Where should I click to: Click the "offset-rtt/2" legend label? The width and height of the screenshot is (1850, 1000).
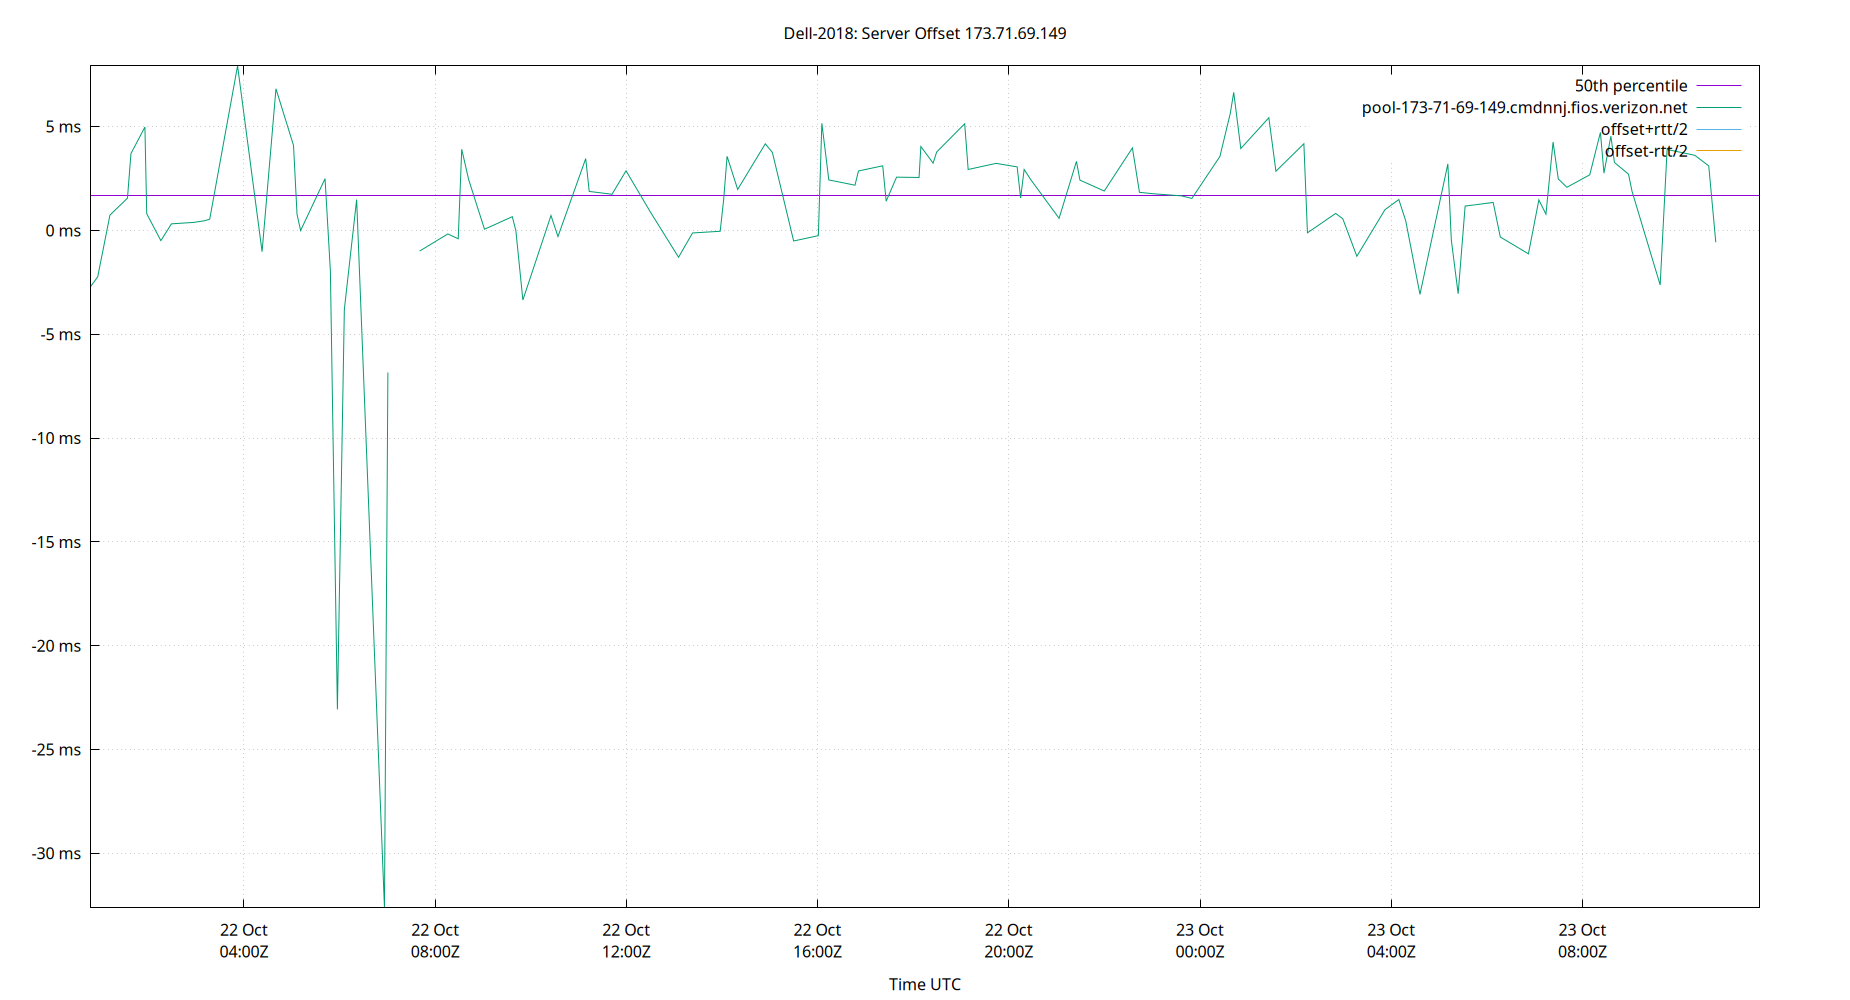pos(1646,151)
